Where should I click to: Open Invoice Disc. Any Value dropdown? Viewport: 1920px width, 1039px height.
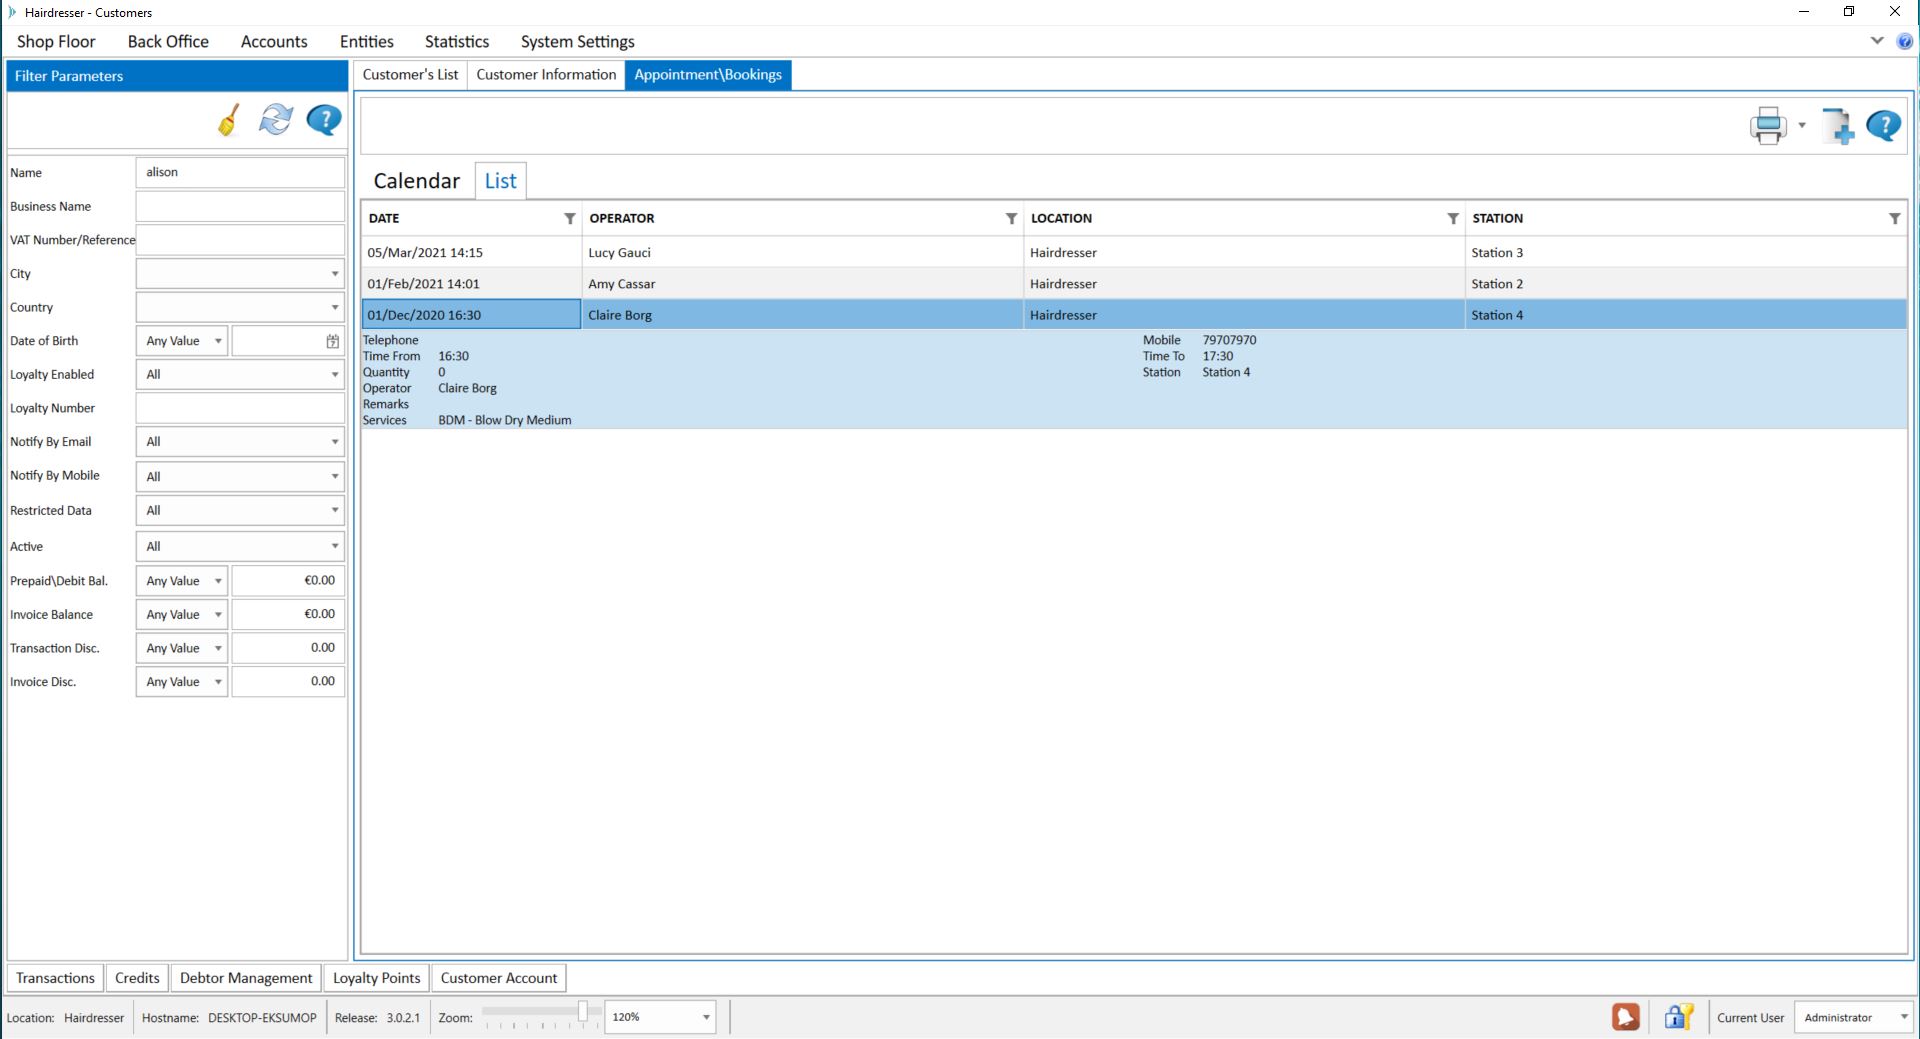click(182, 682)
